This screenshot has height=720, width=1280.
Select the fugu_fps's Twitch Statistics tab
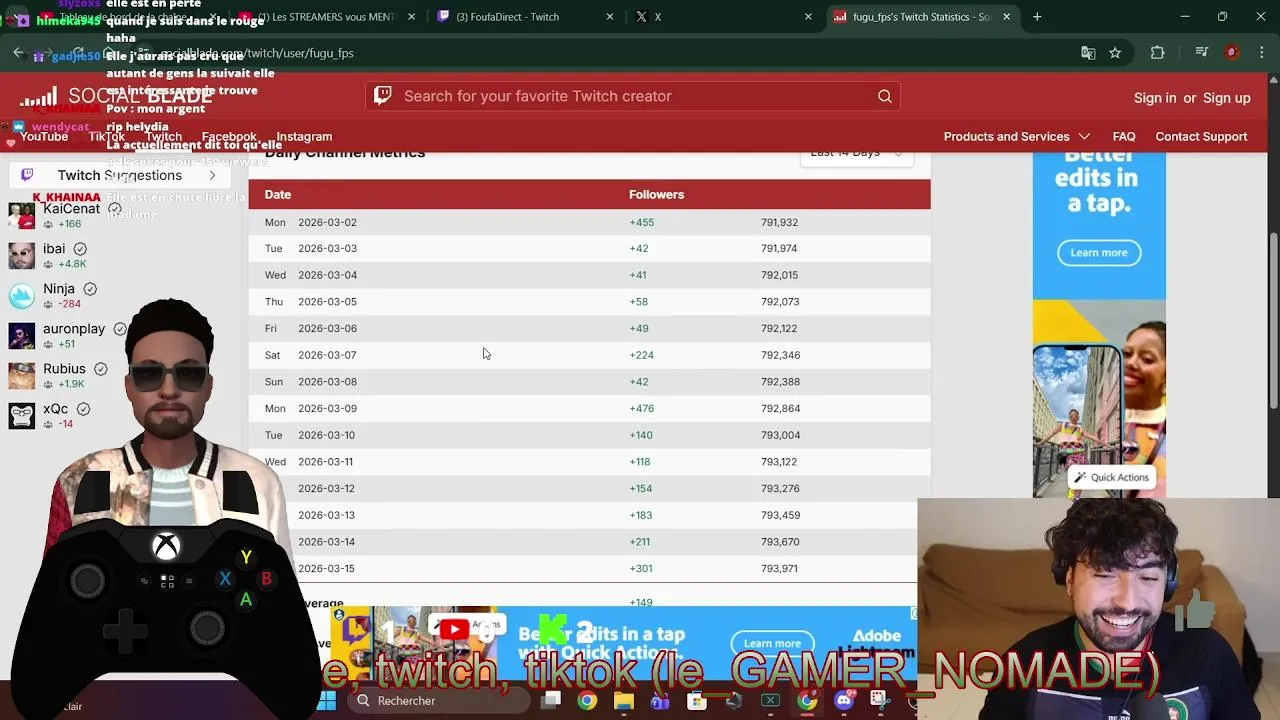[x=923, y=17]
